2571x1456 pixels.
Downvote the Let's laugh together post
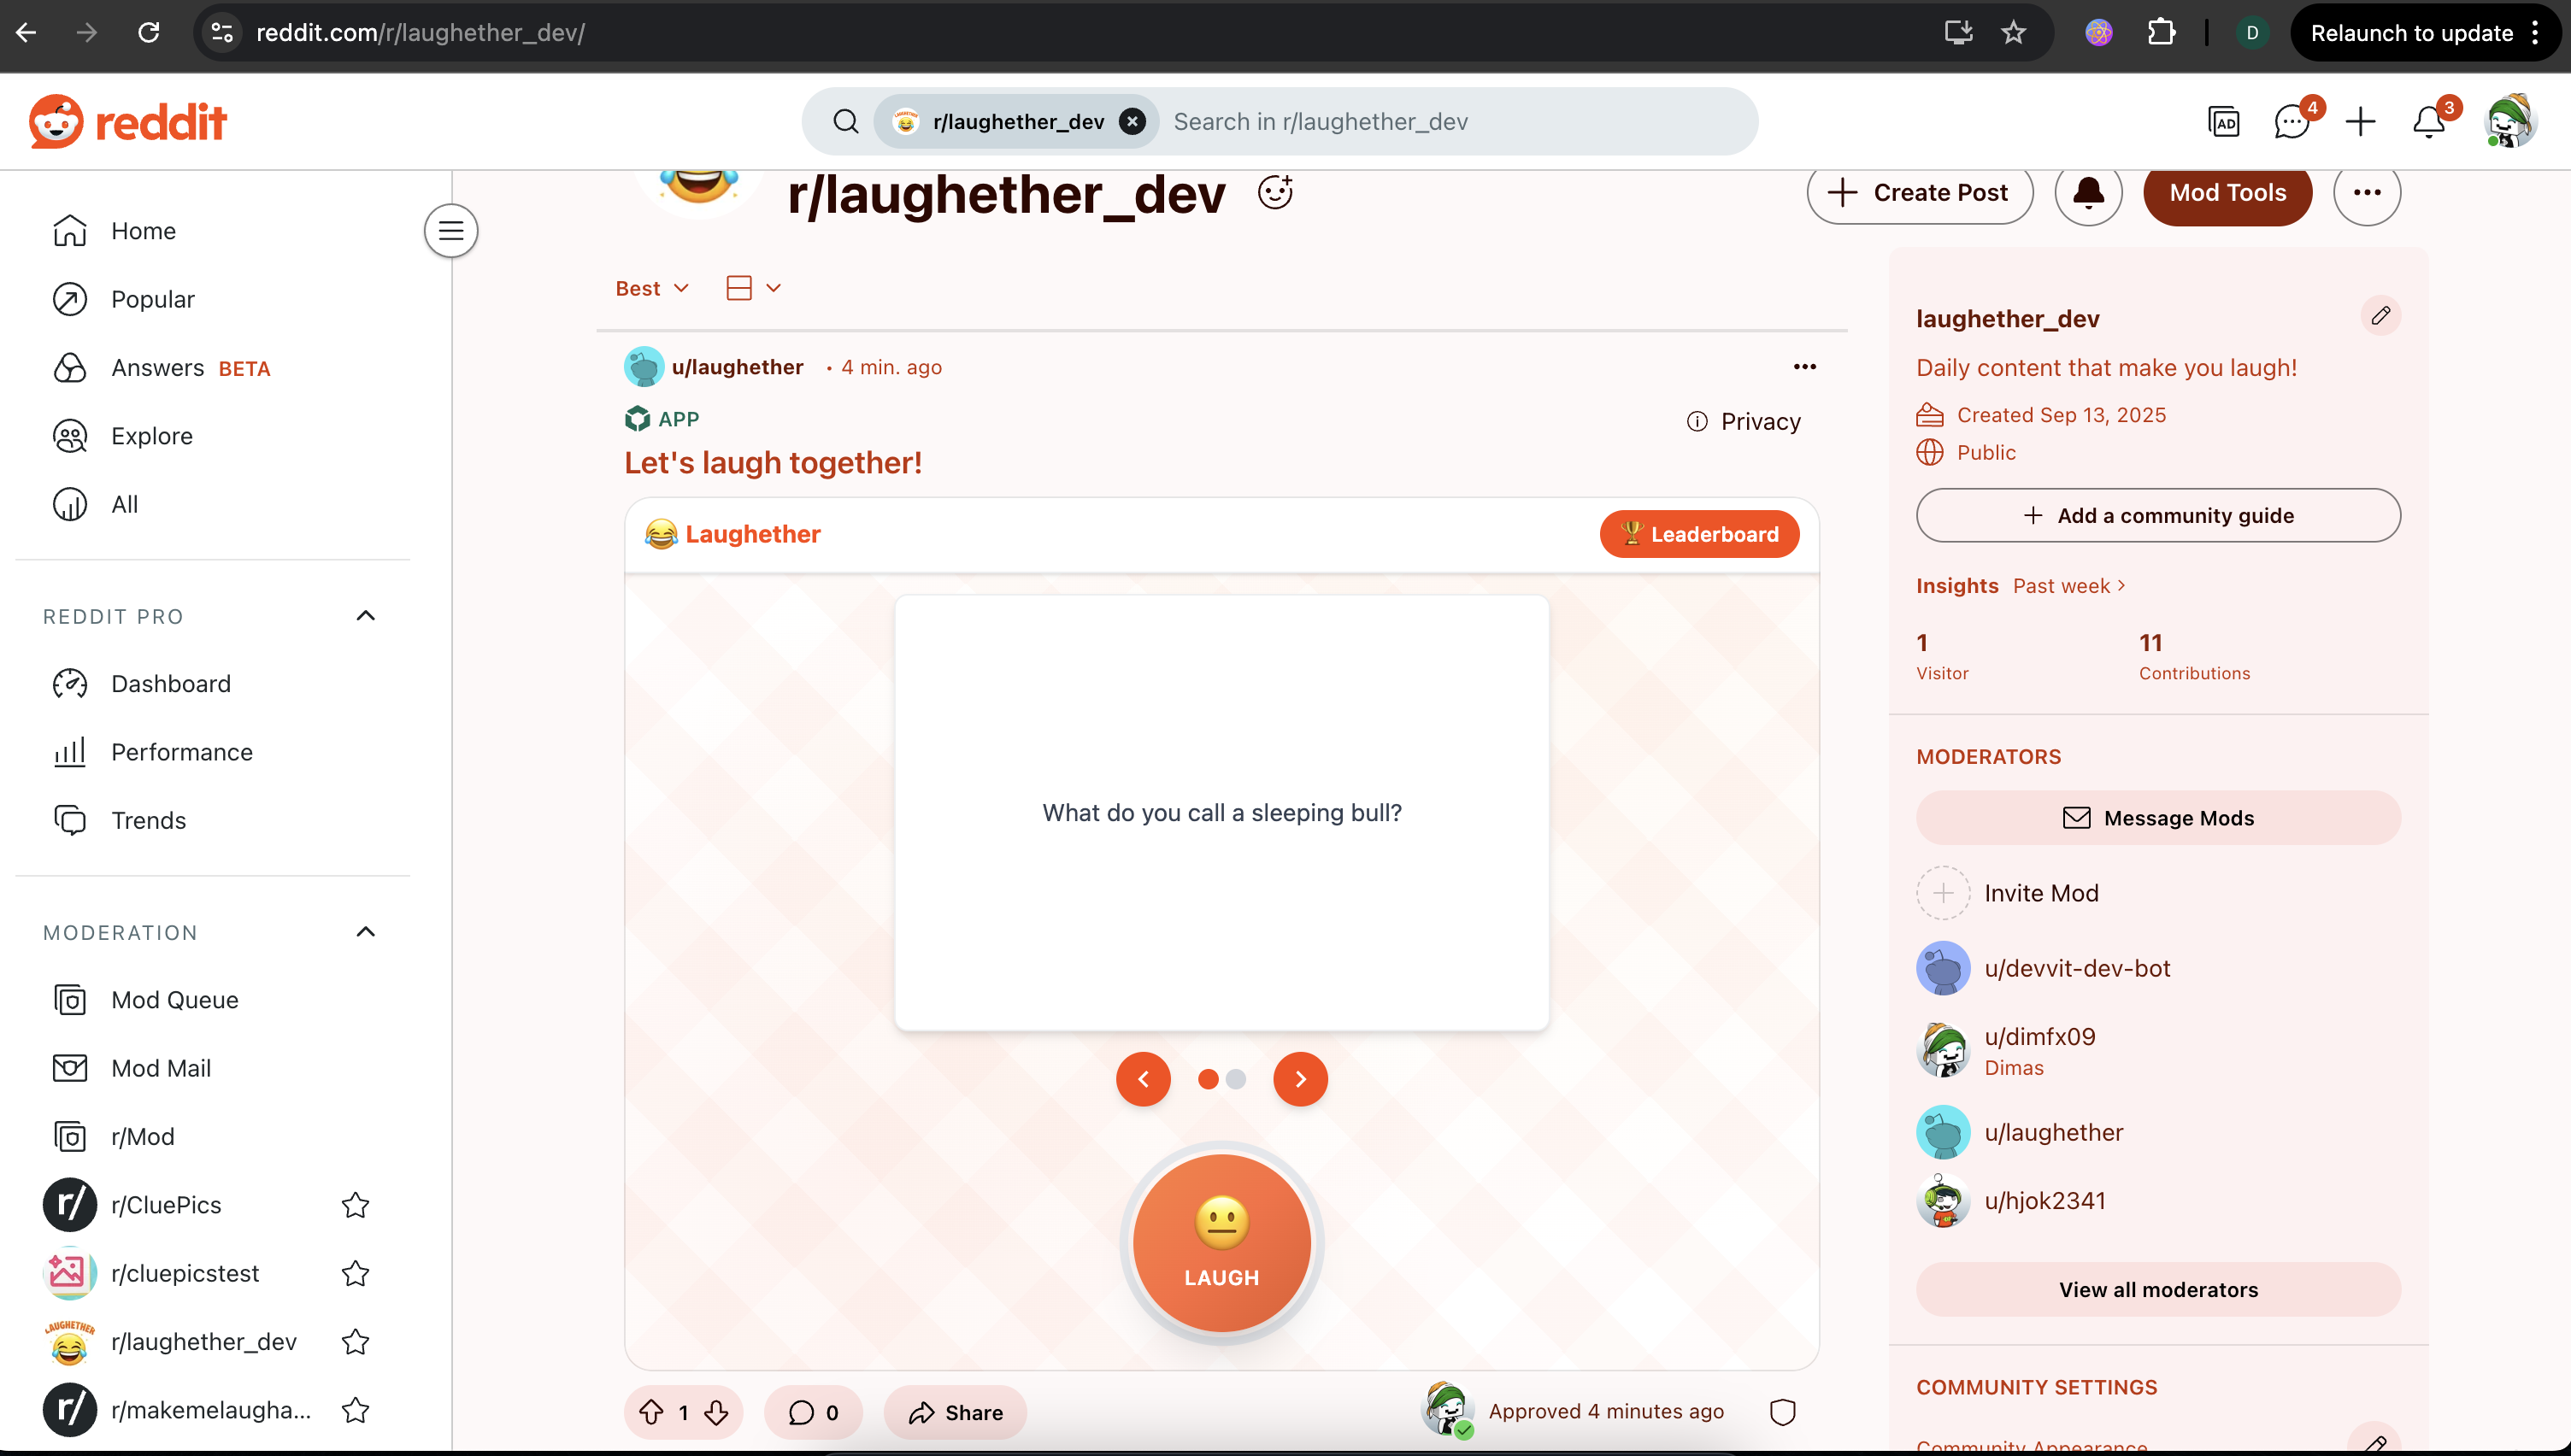tap(716, 1412)
